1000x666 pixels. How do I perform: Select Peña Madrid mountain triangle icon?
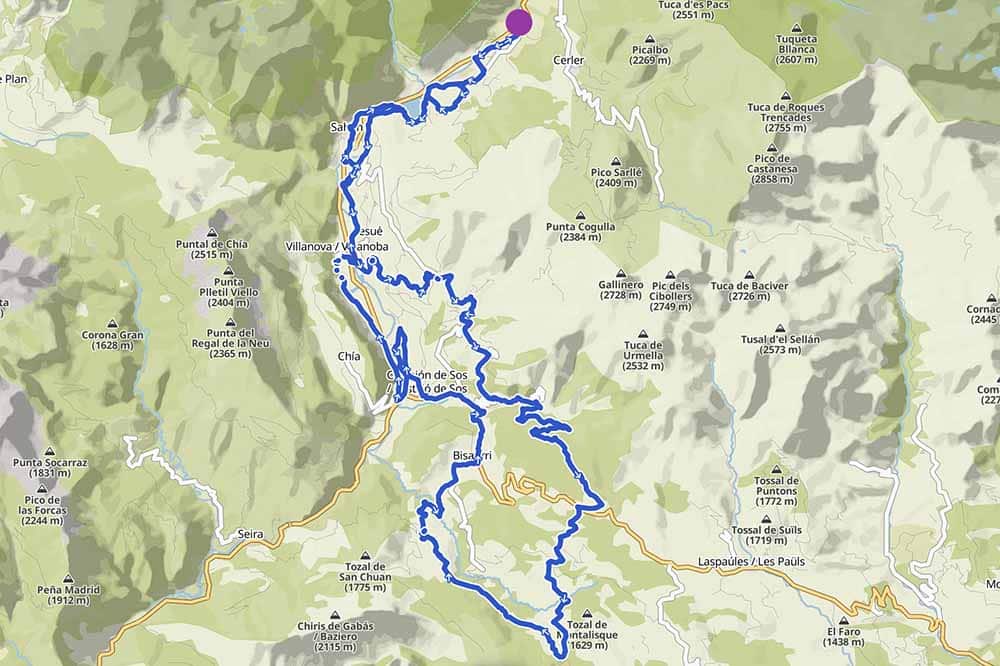(x=68, y=579)
